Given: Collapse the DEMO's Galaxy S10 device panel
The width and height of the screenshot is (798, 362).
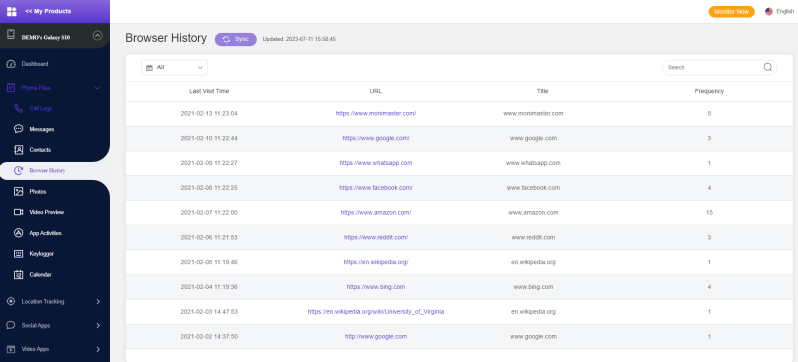Looking at the screenshot, I should (x=98, y=36).
